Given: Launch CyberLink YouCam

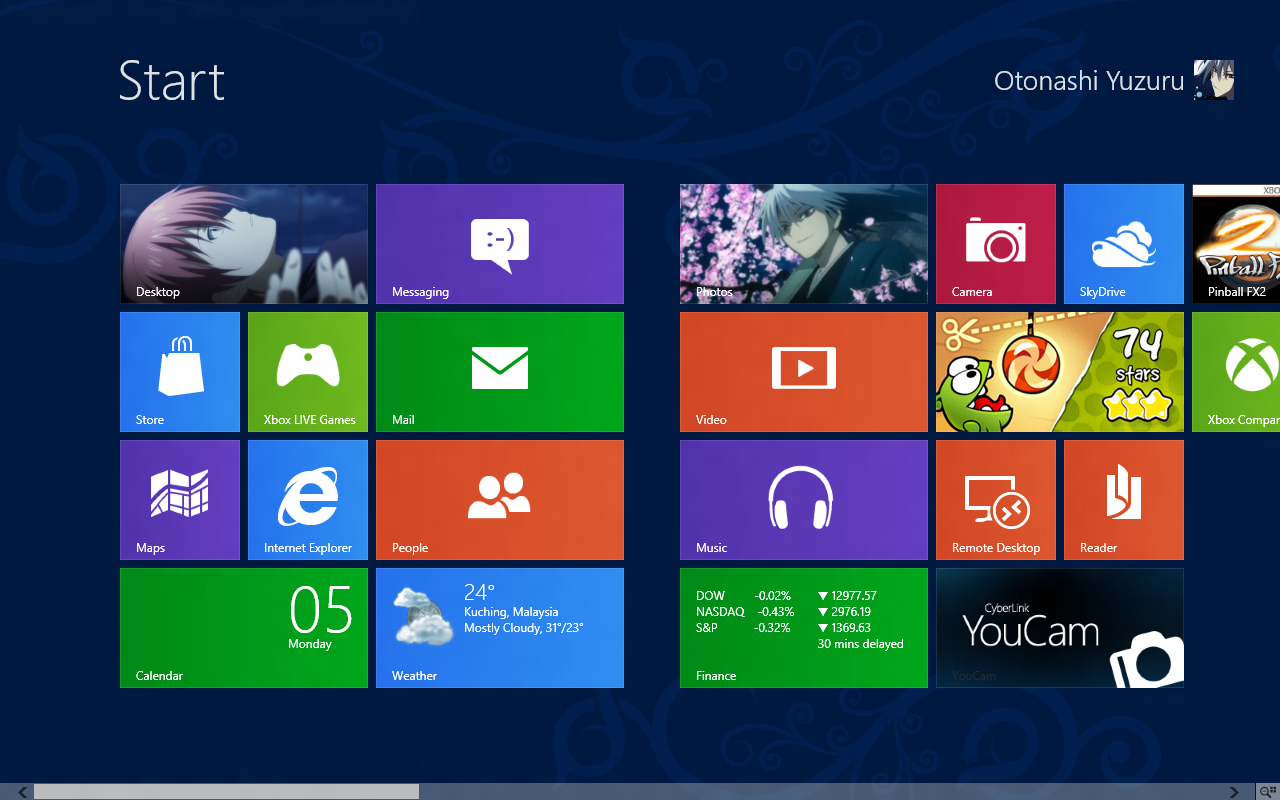Looking at the screenshot, I should tap(1059, 627).
